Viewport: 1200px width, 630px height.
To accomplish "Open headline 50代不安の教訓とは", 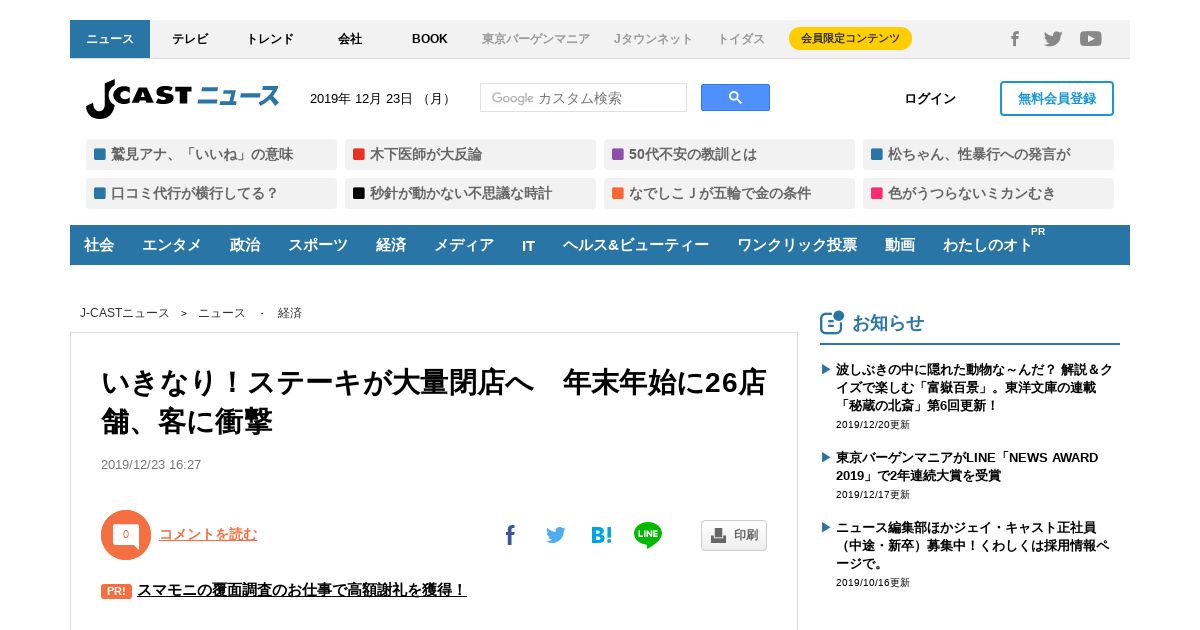I will 729,155.
